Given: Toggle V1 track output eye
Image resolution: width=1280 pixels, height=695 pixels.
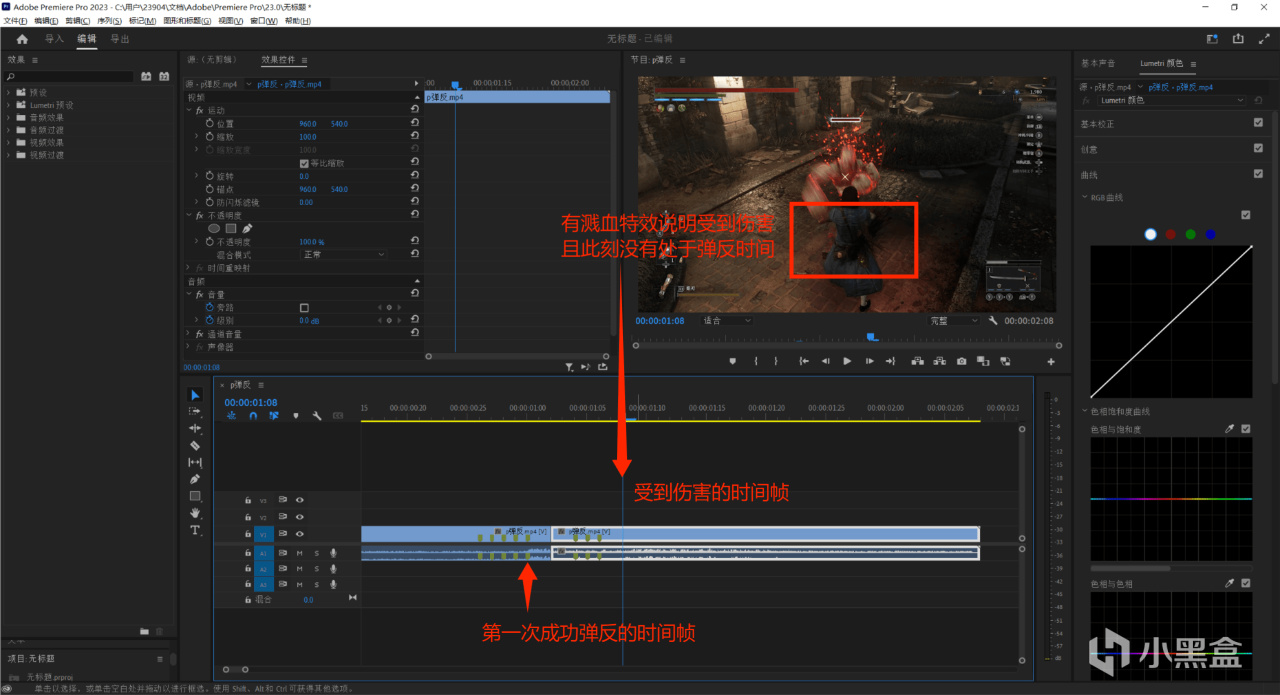Looking at the screenshot, I should click(x=299, y=534).
